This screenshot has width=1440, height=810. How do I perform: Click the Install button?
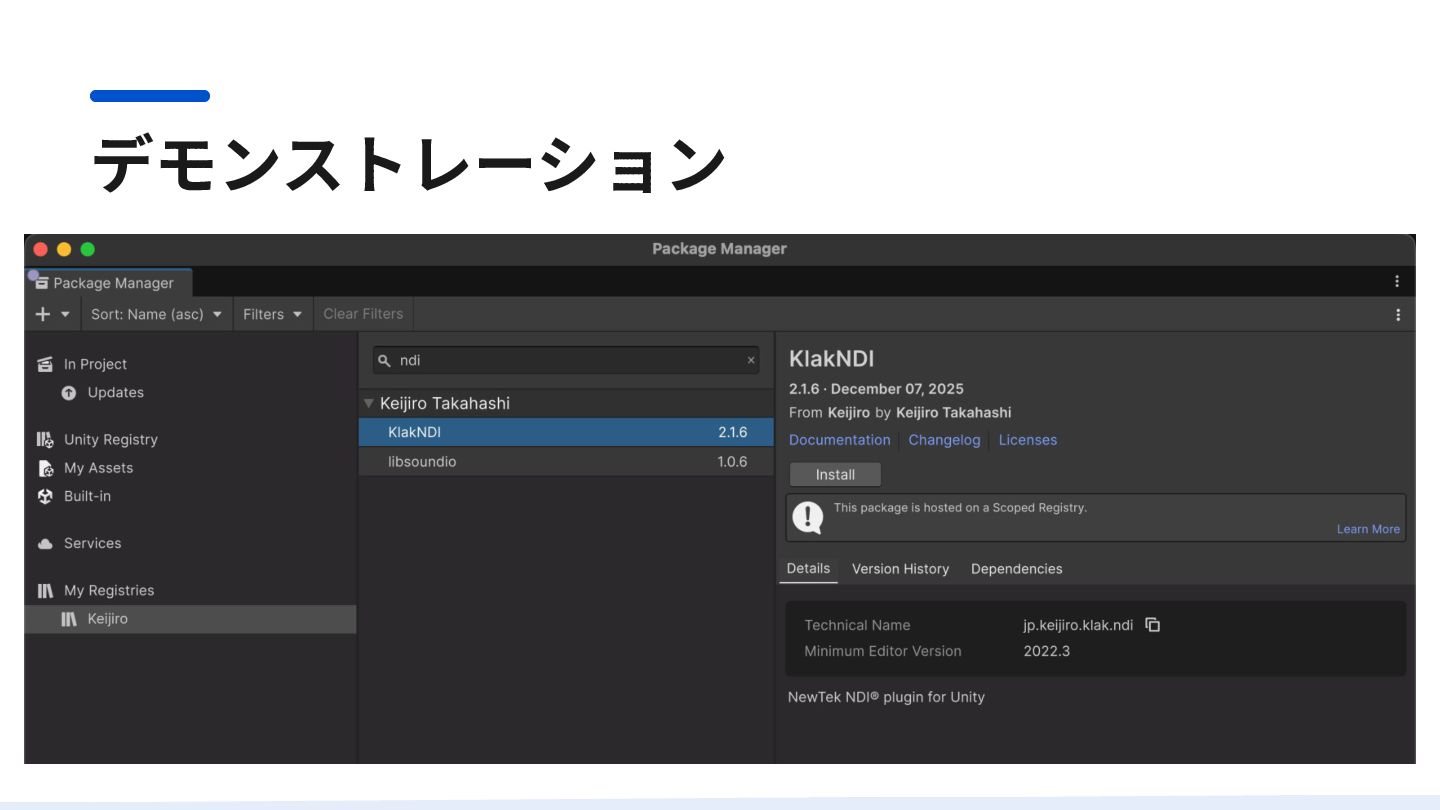[835, 474]
